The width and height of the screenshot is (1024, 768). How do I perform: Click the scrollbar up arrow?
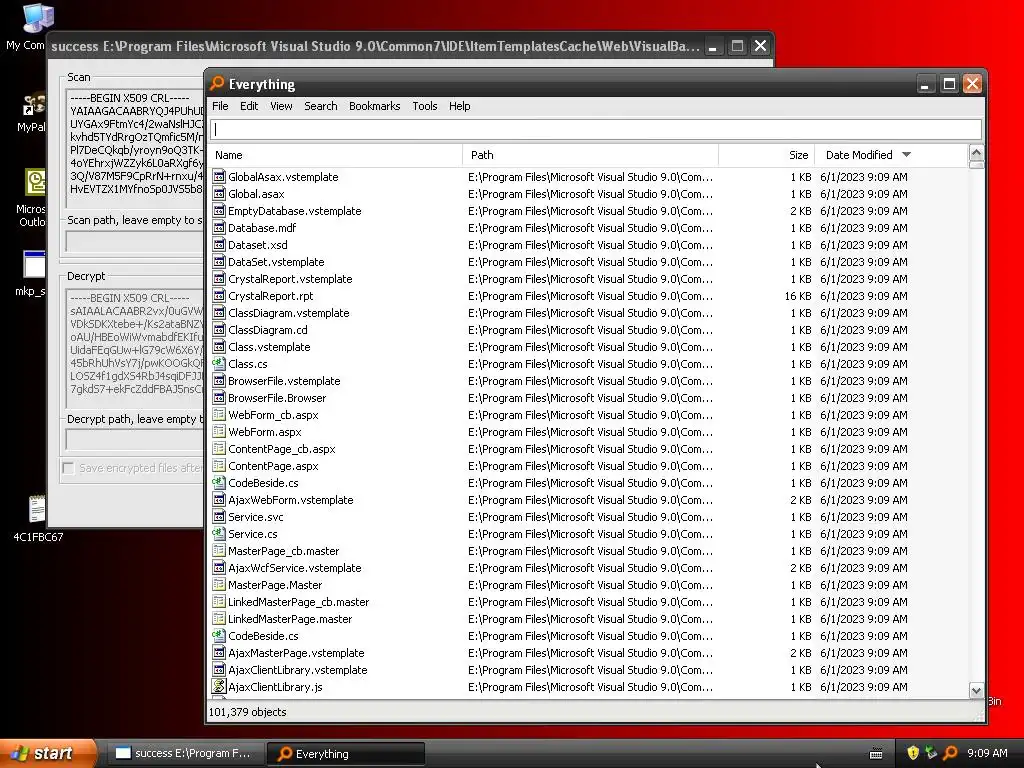point(976,153)
